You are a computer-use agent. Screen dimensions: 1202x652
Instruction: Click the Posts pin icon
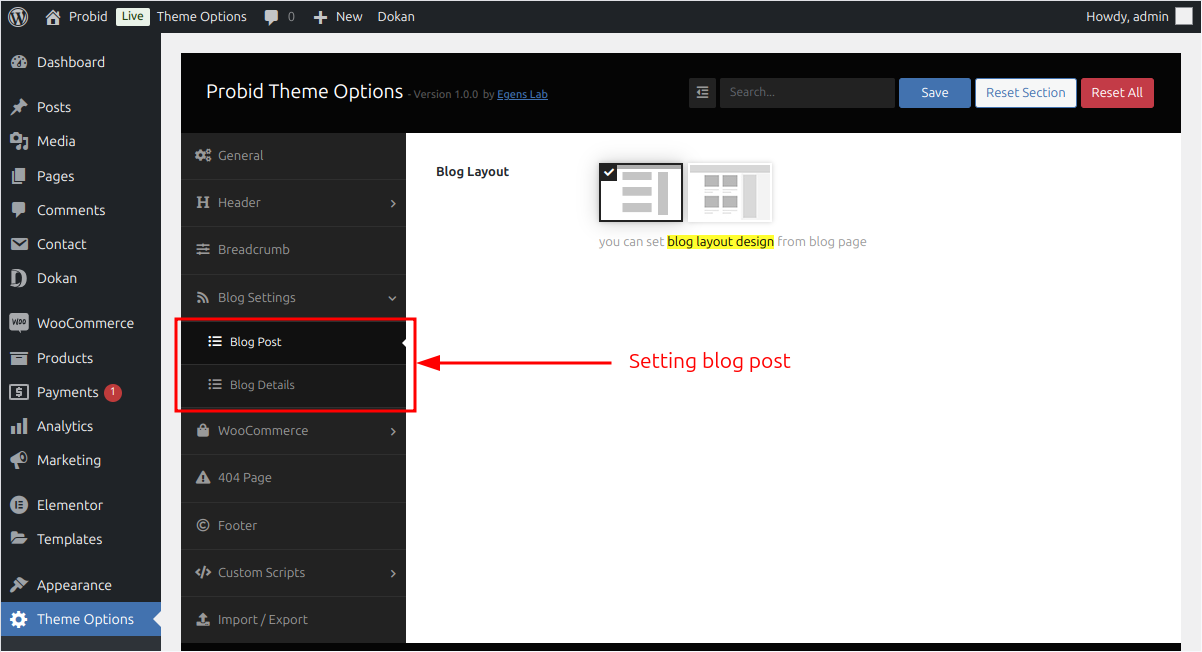(x=19, y=107)
